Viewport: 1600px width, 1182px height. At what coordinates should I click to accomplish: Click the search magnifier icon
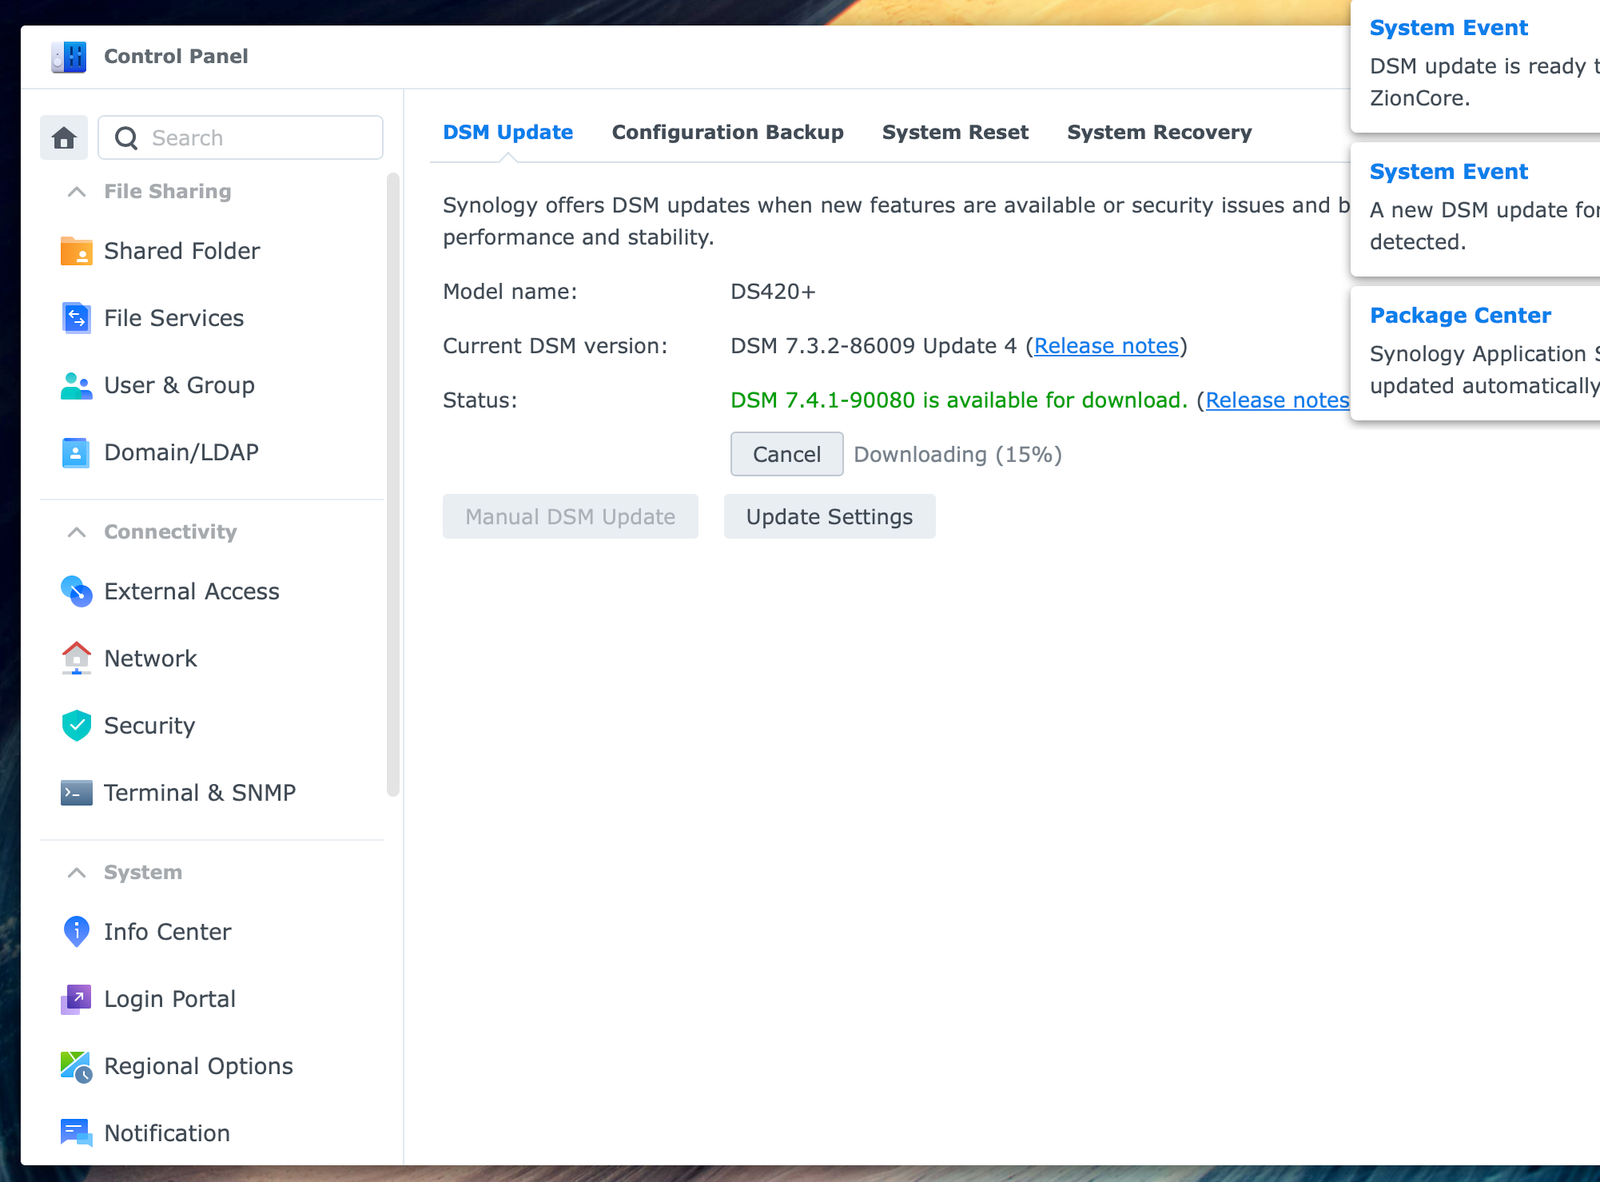[x=126, y=138]
